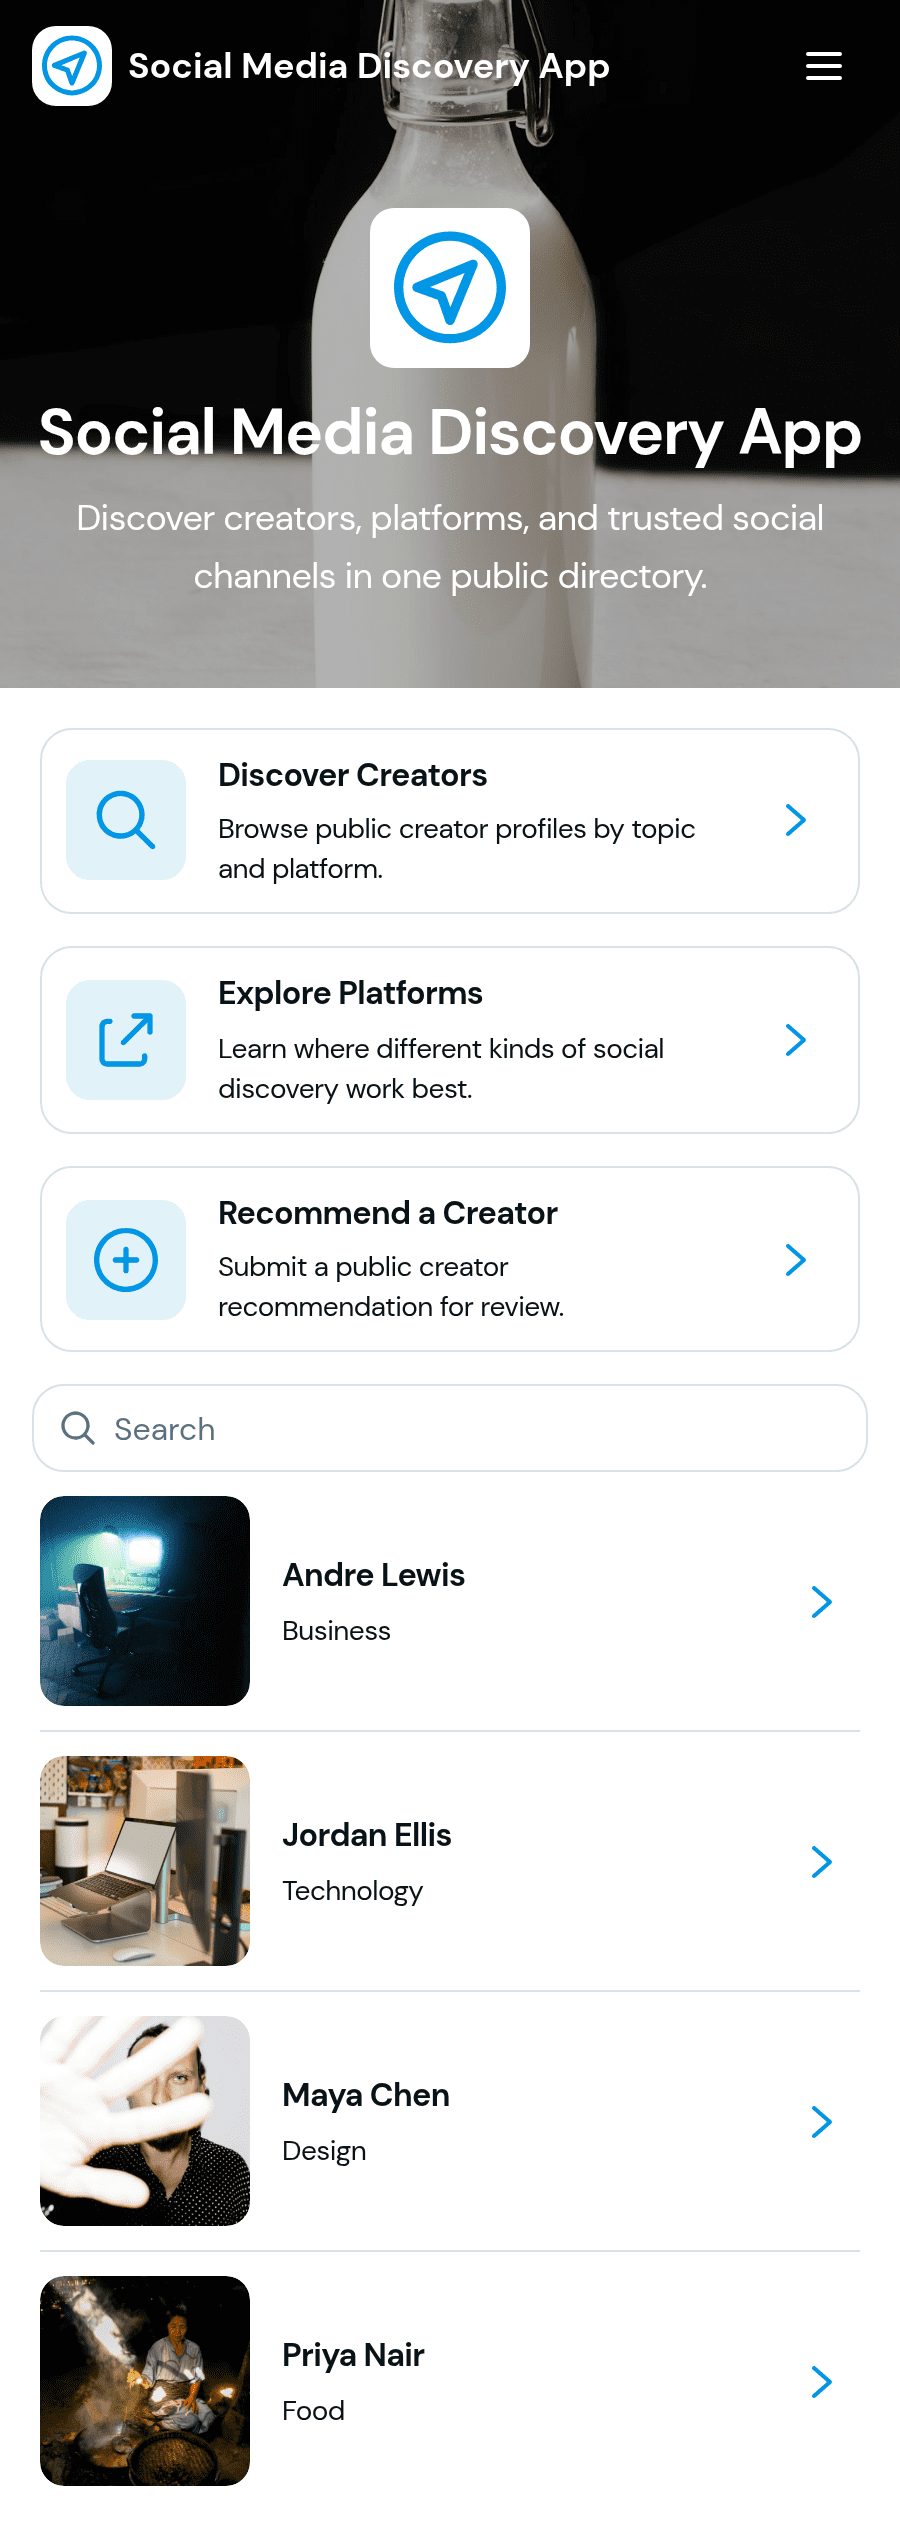Open Discover Creators via its chevron
The image size is (900, 2522).
pyautogui.click(x=796, y=820)
